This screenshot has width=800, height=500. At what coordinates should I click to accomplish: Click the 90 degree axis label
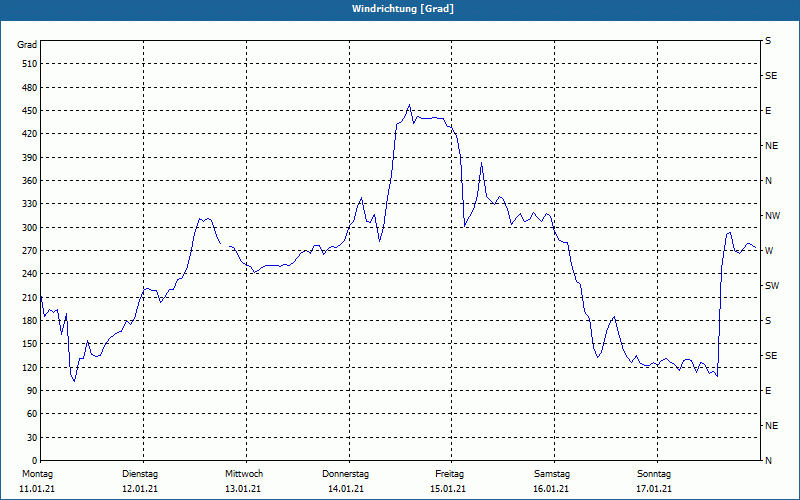32,391
